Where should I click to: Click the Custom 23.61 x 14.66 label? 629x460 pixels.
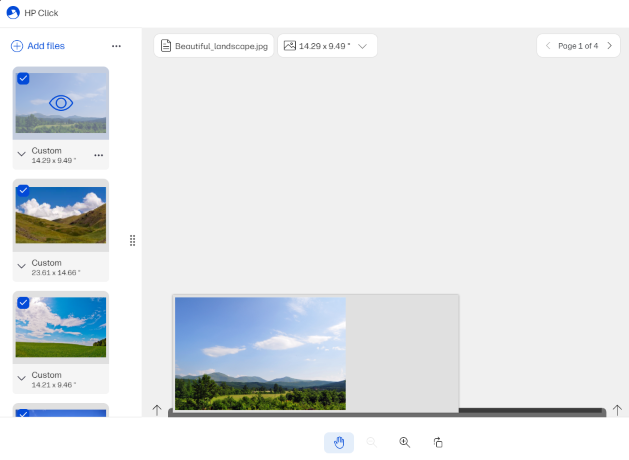pos(56,267)
